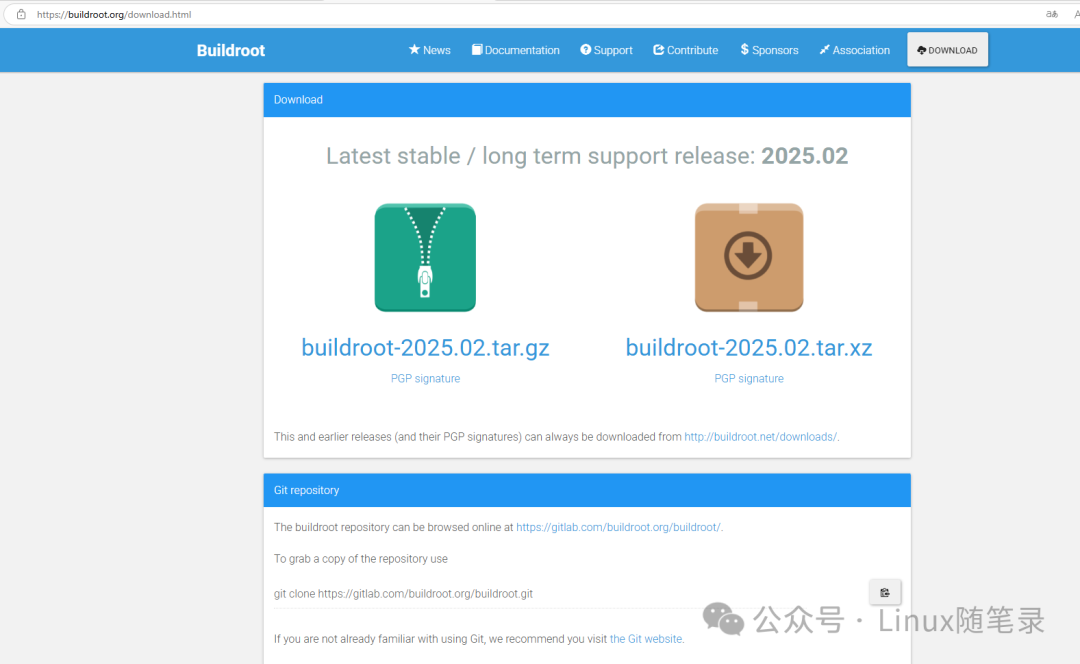Click the book icon beside Documentation
The height and width of the screenshot is (664, 1080).
[477, 50]
